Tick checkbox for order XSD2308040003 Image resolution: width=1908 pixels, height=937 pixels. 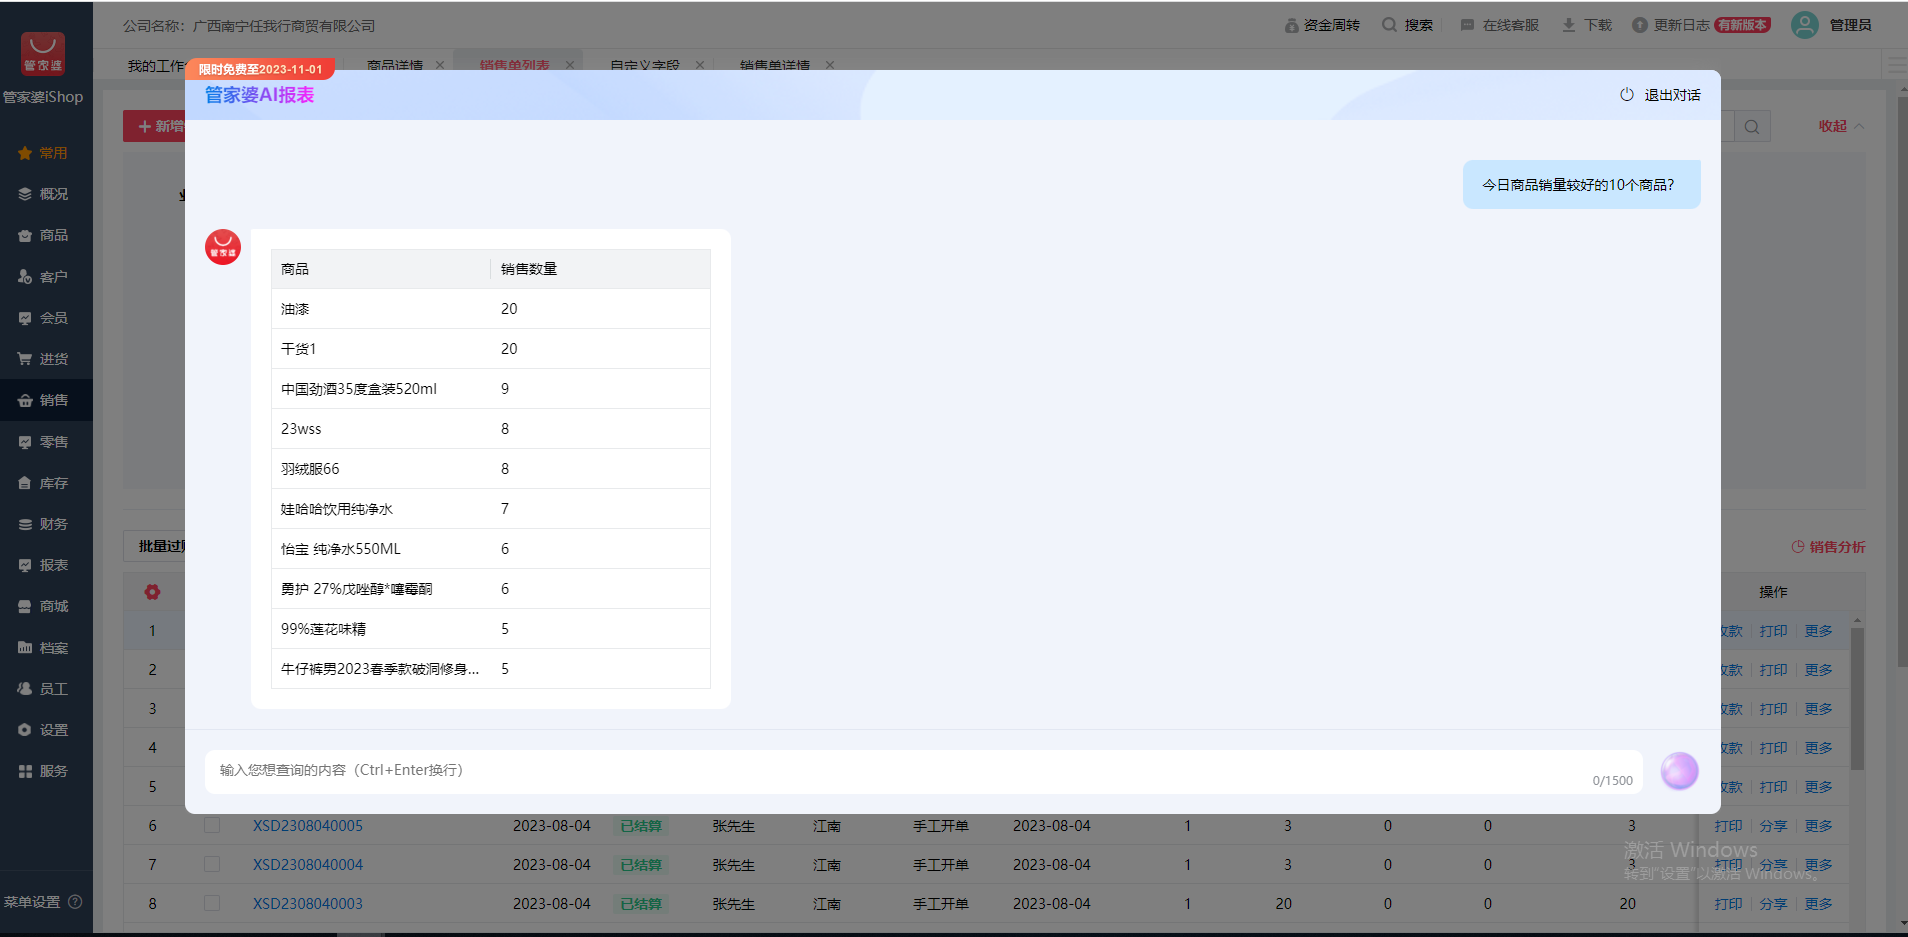coord(212,903)
